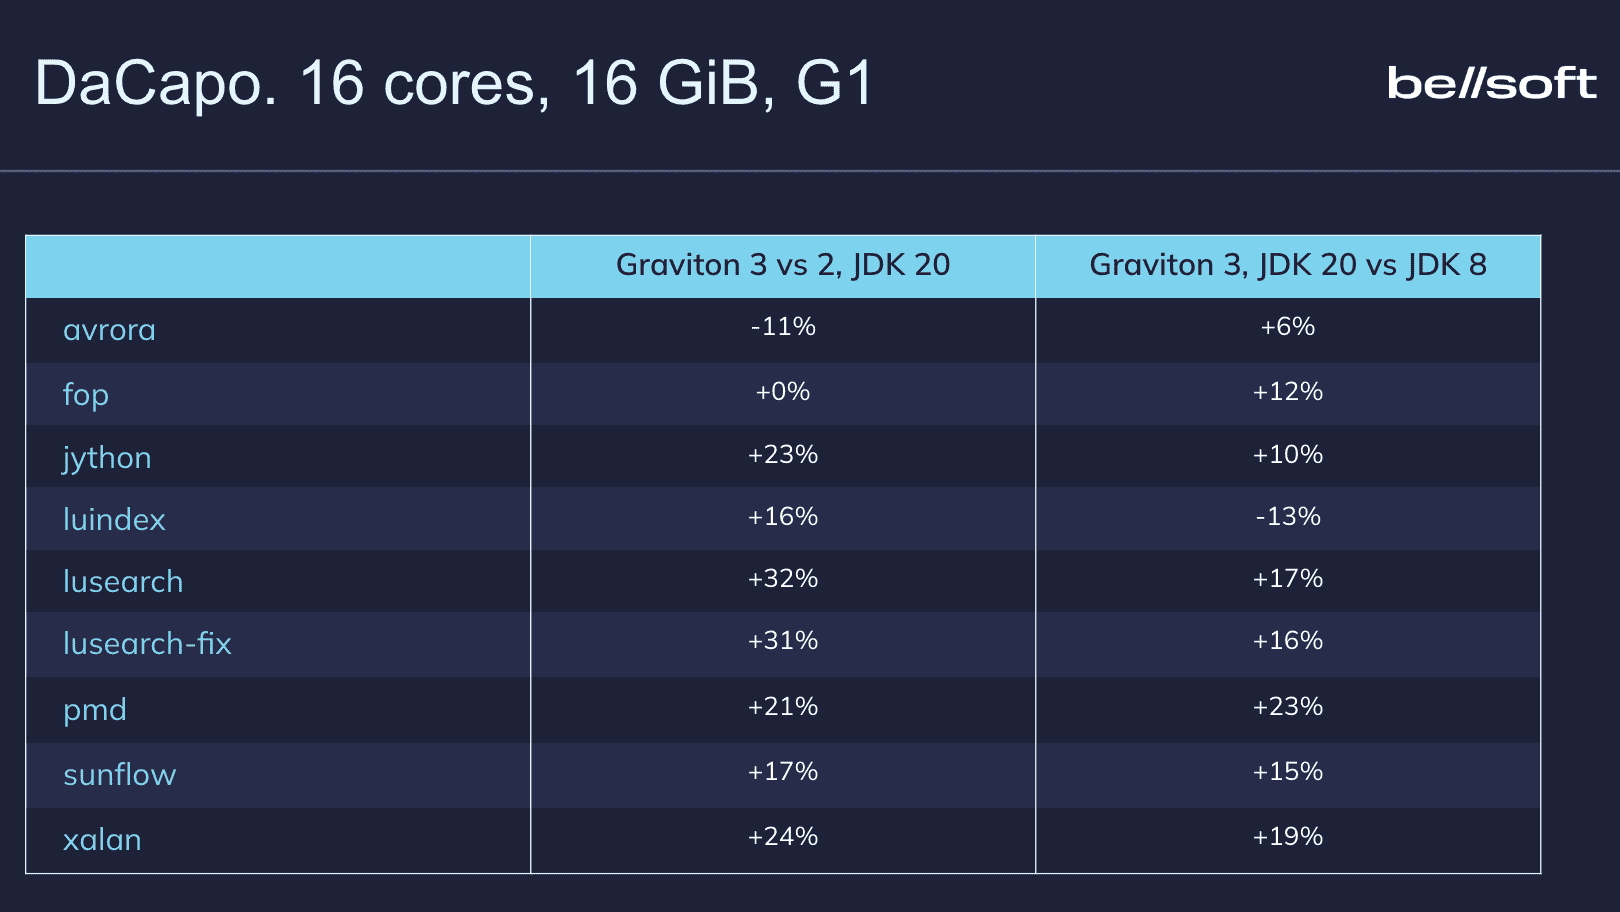Select the "Graviton 3, JDK 20 vs JDK 8" header
The width and height of the screenshot is (1620, 912).
(1288, 265)
